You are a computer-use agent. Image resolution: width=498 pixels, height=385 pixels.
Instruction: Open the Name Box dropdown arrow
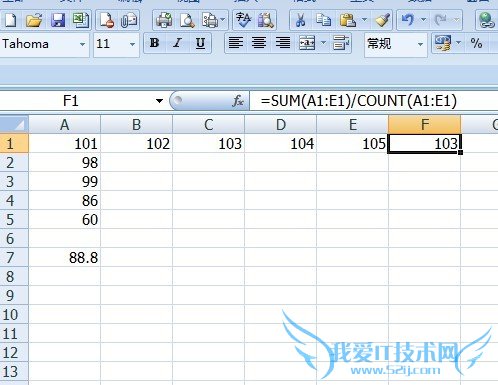(x=159, y=101)
